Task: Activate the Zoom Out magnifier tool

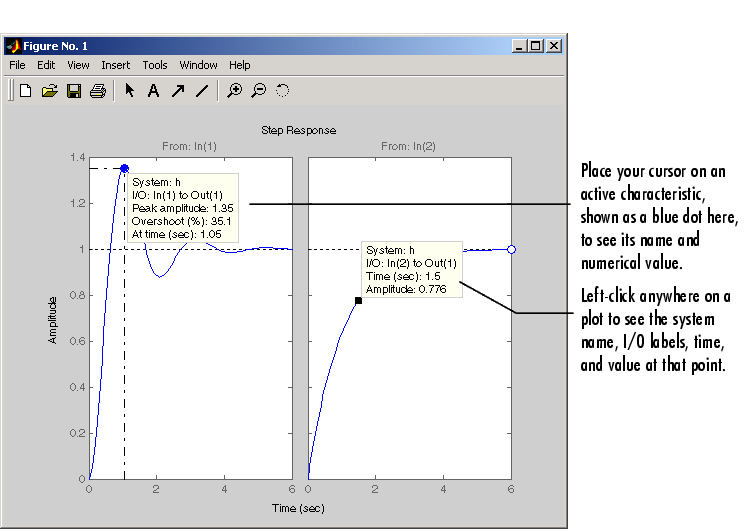Action: coord(258,90)
